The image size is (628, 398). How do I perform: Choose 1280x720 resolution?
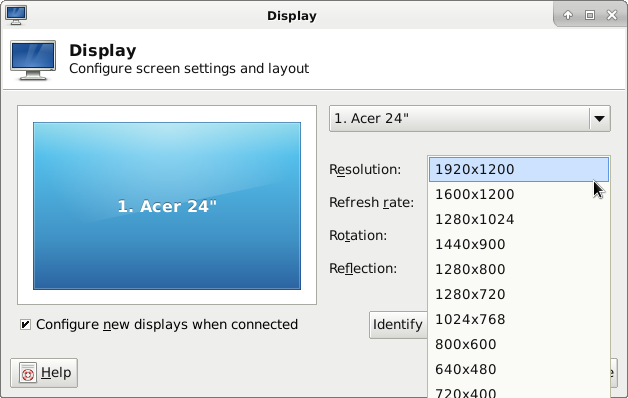pyautogui.click(x=519, y=294)
